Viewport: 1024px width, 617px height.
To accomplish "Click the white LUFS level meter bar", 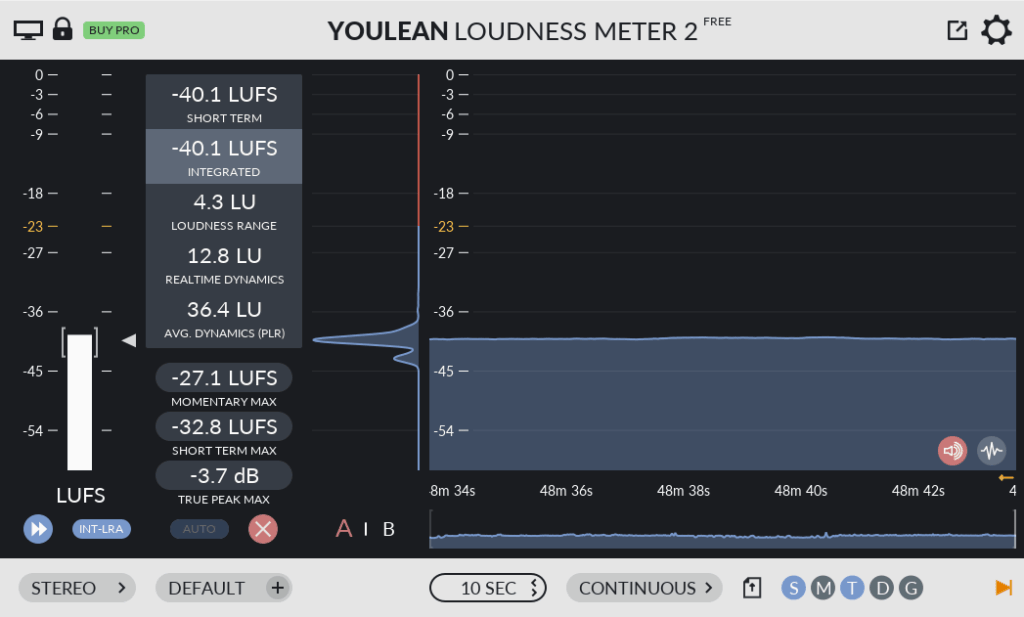I will 80,402.
